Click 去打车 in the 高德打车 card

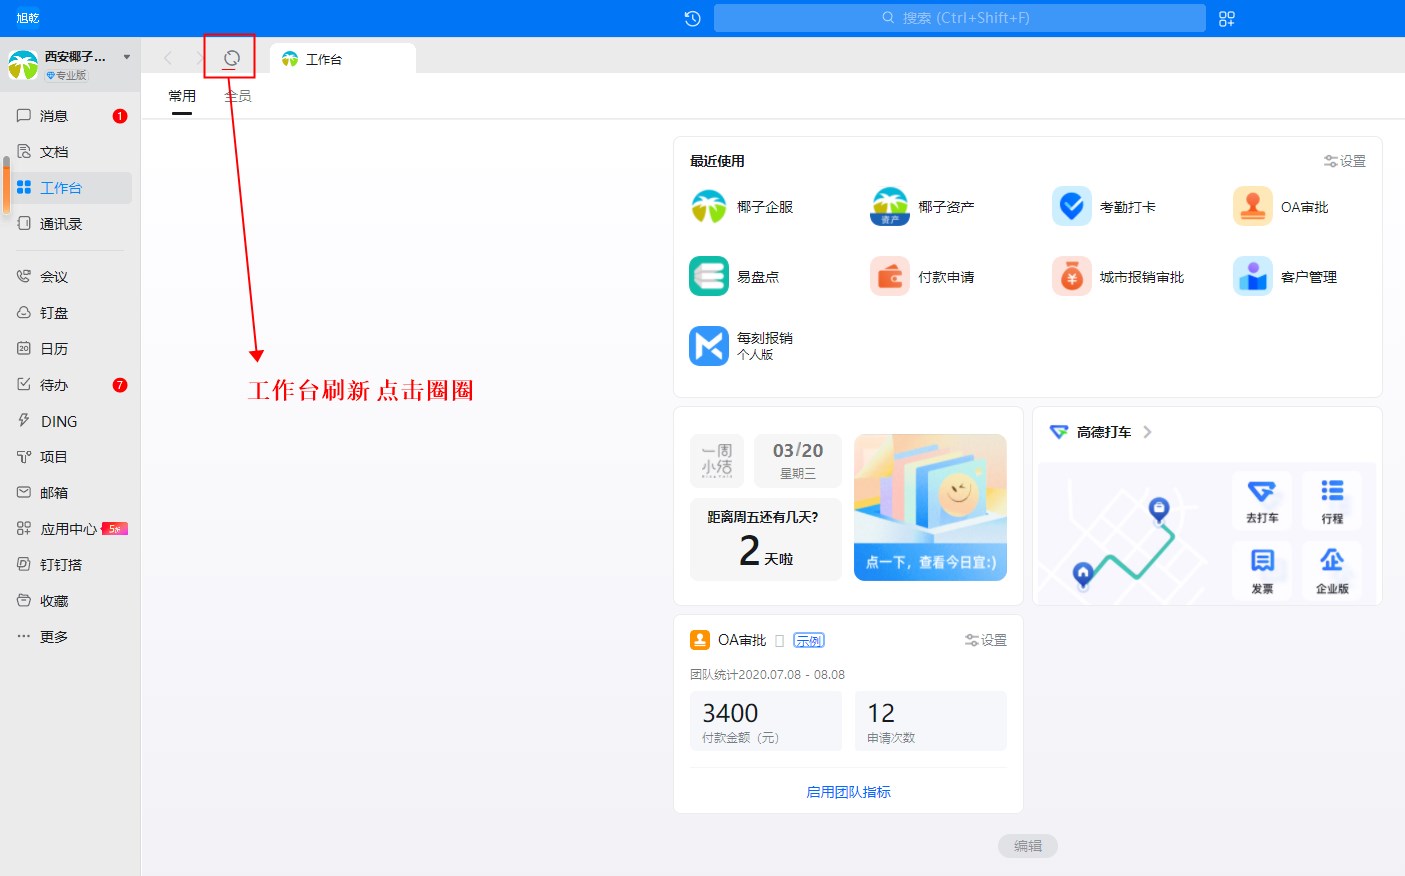(1262, 500)
